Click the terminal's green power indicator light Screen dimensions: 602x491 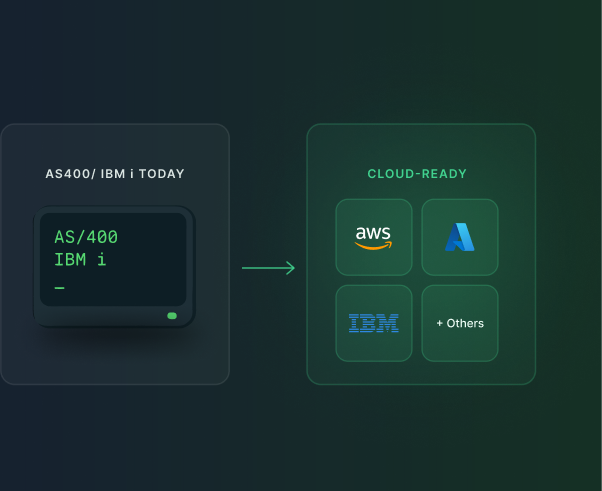(x=172, y=316)
